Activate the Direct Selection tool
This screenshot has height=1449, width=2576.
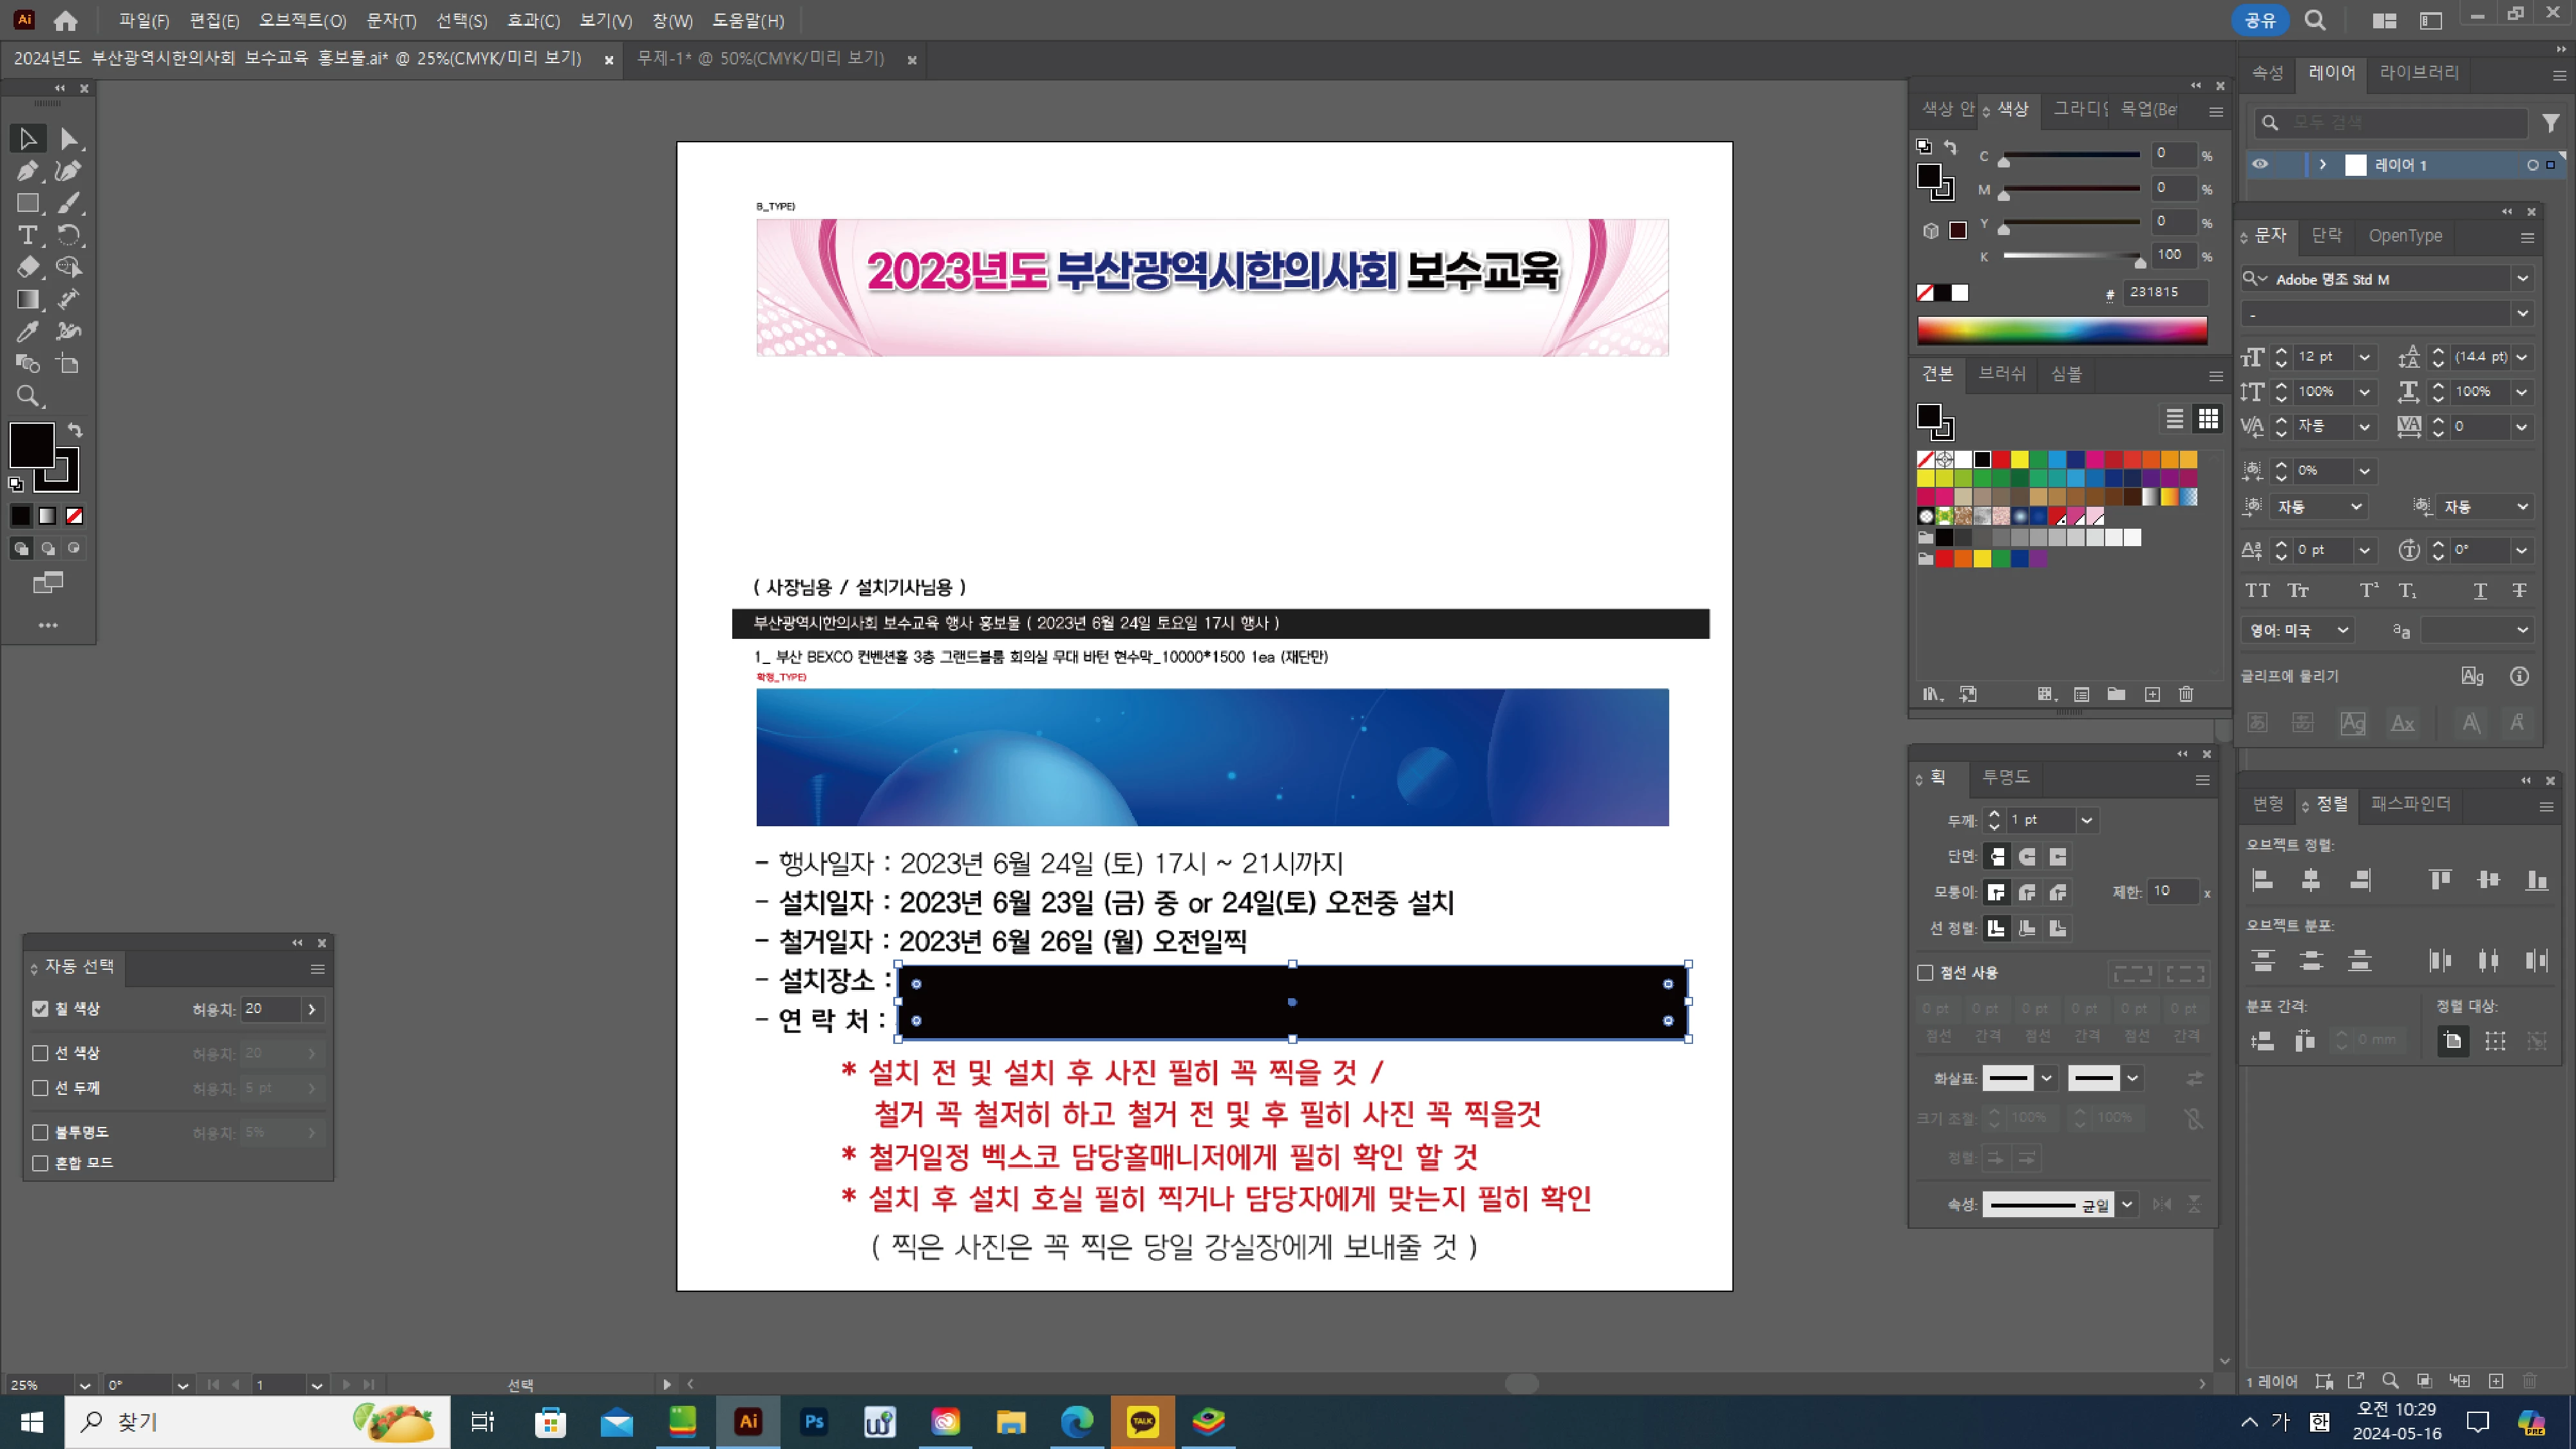point(68,139)
